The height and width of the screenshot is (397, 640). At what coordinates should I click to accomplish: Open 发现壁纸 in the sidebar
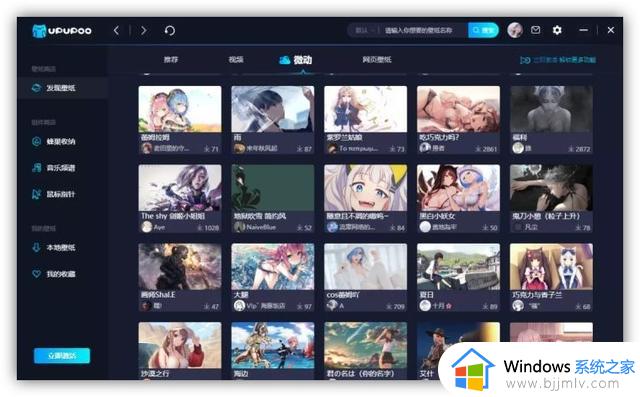[x=62, y=88]
